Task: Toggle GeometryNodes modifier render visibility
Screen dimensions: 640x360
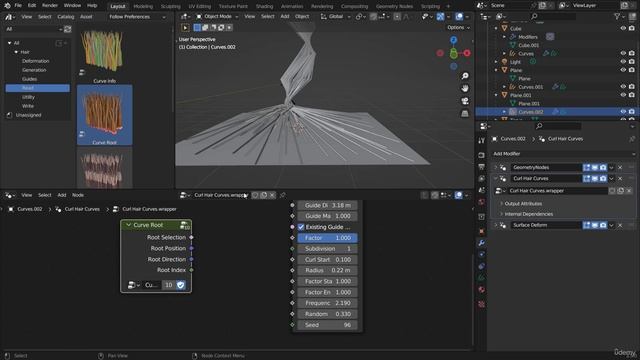Action: (x=603, y=167)
